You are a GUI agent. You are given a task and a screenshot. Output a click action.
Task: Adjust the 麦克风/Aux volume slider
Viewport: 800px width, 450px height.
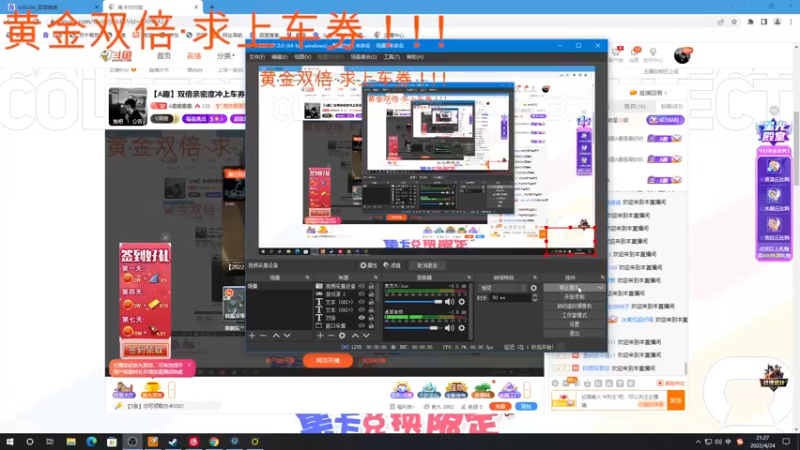tap(414, 302)
